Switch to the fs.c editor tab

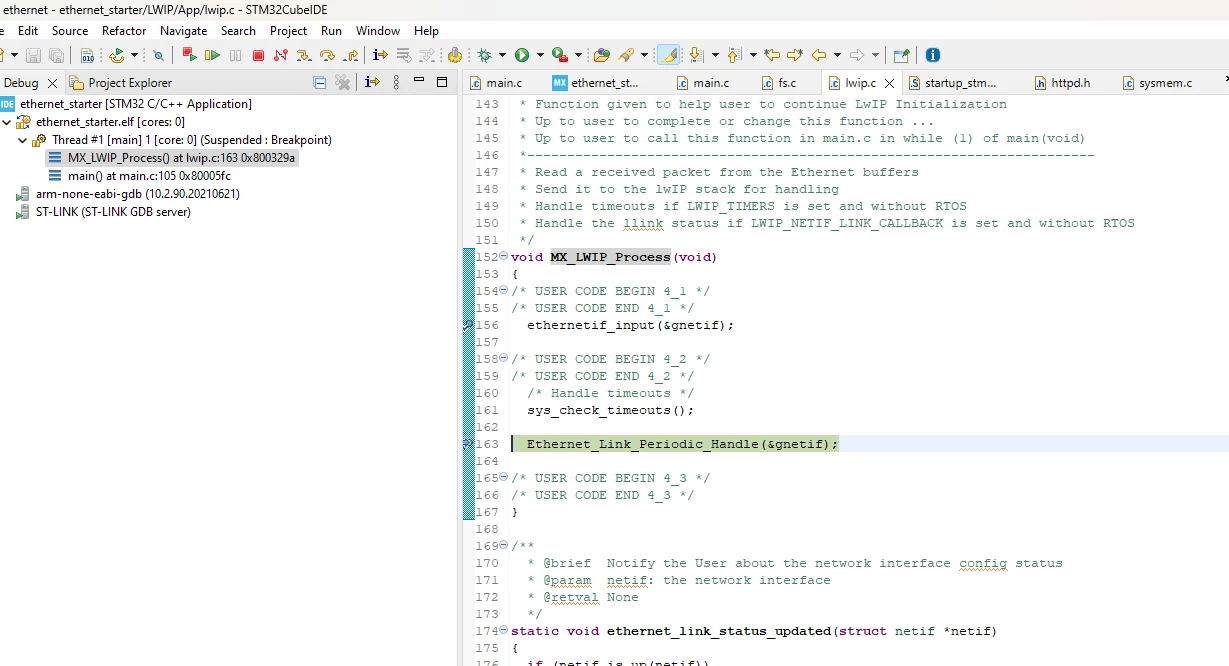click(x=779, y=83)
